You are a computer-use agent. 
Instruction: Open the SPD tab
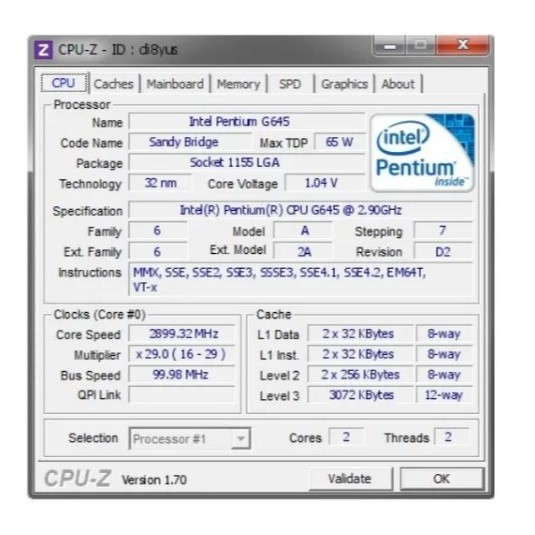(x=290, y=84)
